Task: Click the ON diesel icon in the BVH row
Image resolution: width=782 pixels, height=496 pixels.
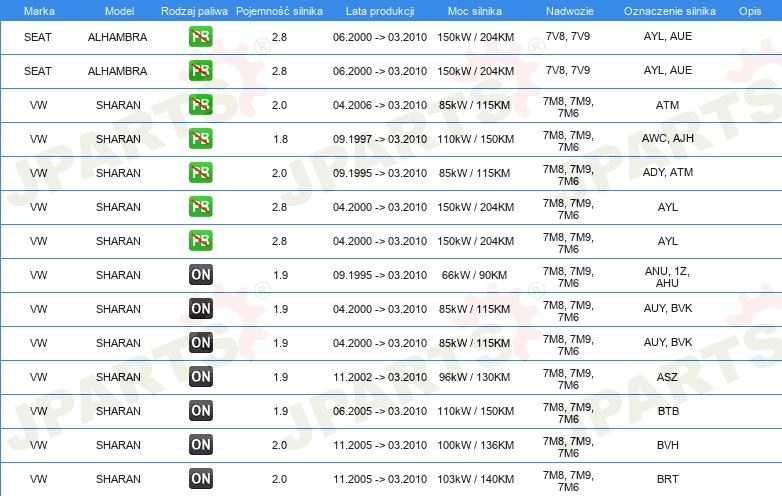Action: coord(200,445)
